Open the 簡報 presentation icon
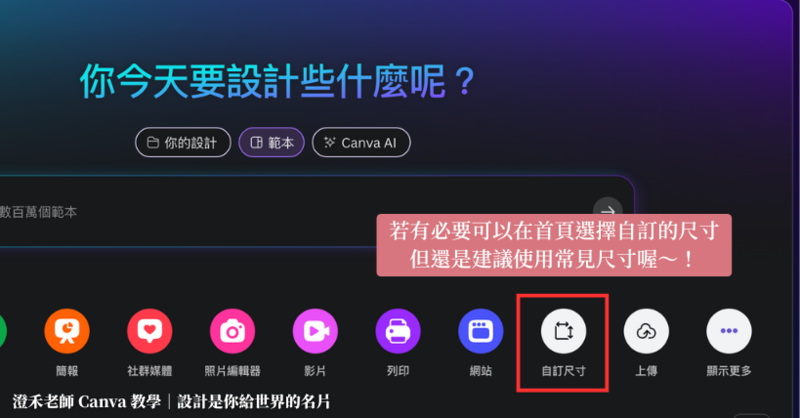This screenshot has width=800, height=418. [x=67, y=331]
